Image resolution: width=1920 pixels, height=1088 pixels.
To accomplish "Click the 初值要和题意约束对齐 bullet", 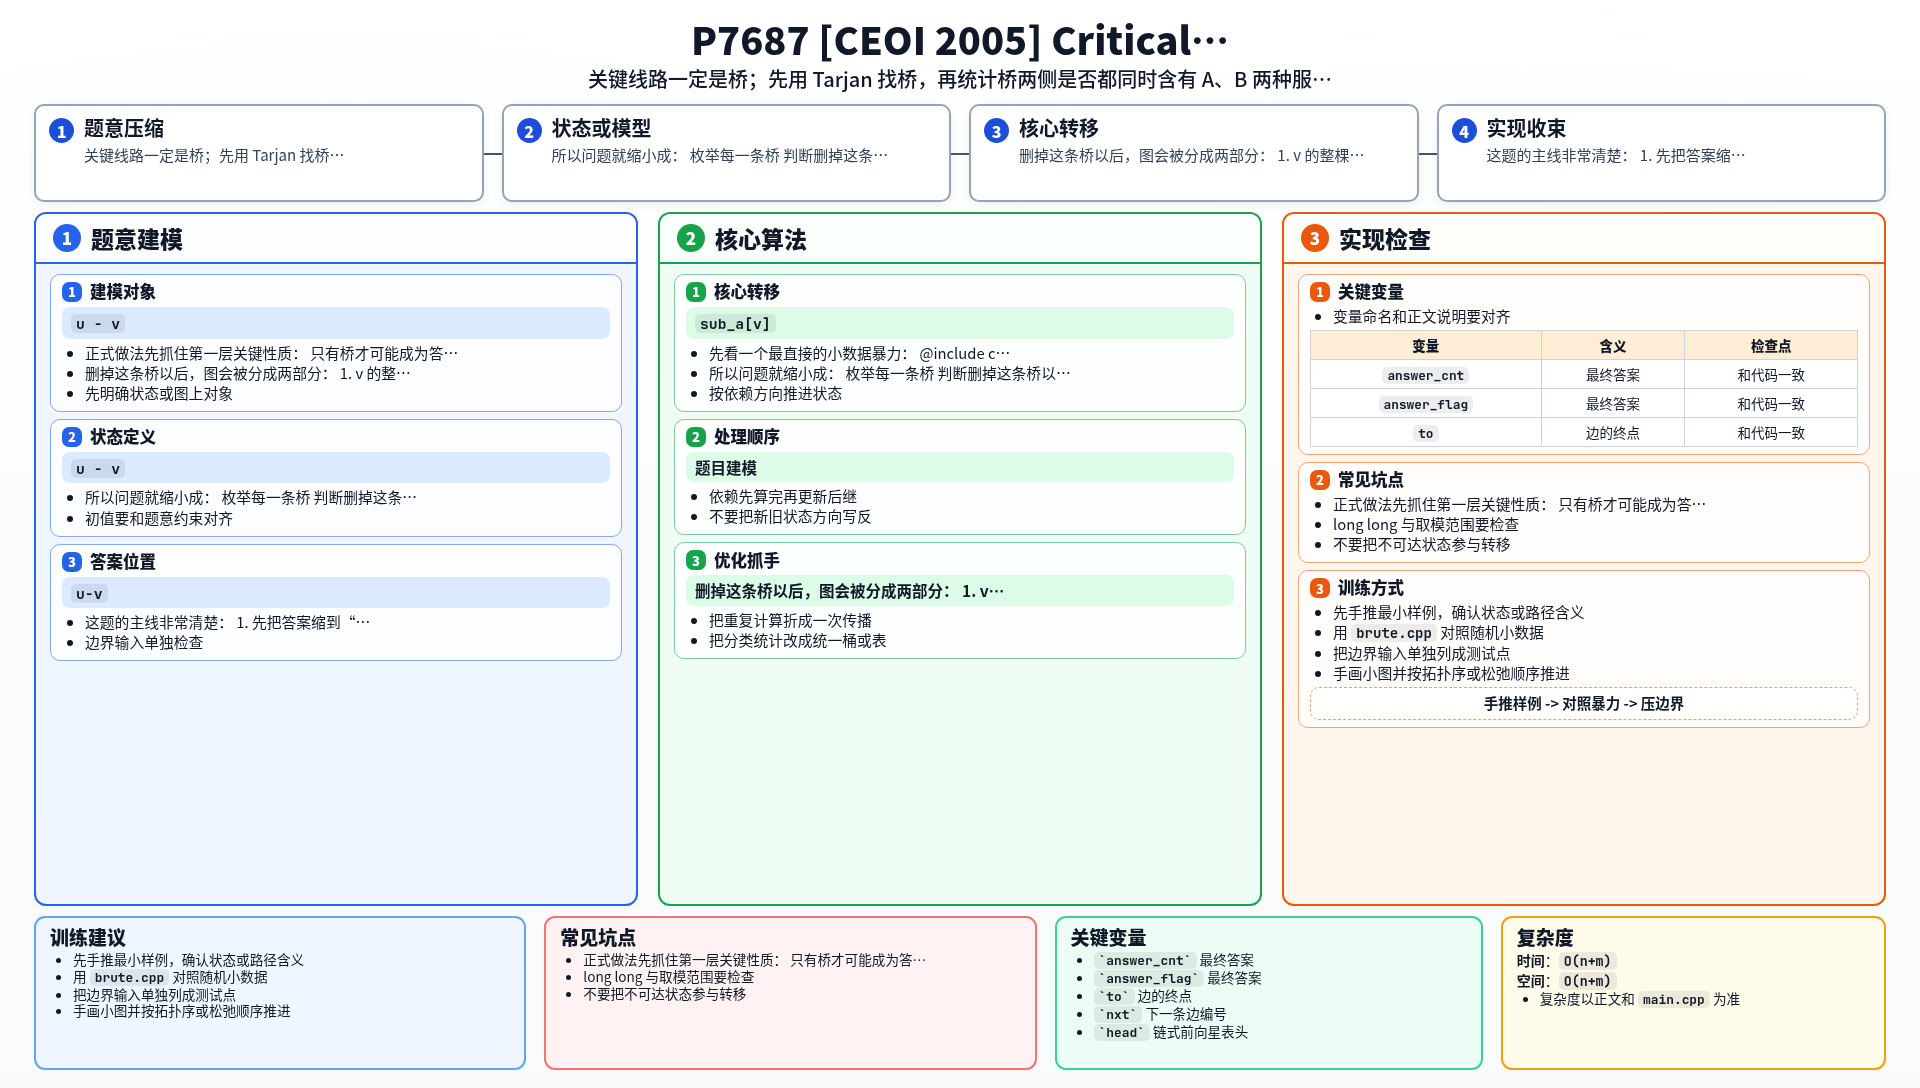I will [x=158, y=519].
